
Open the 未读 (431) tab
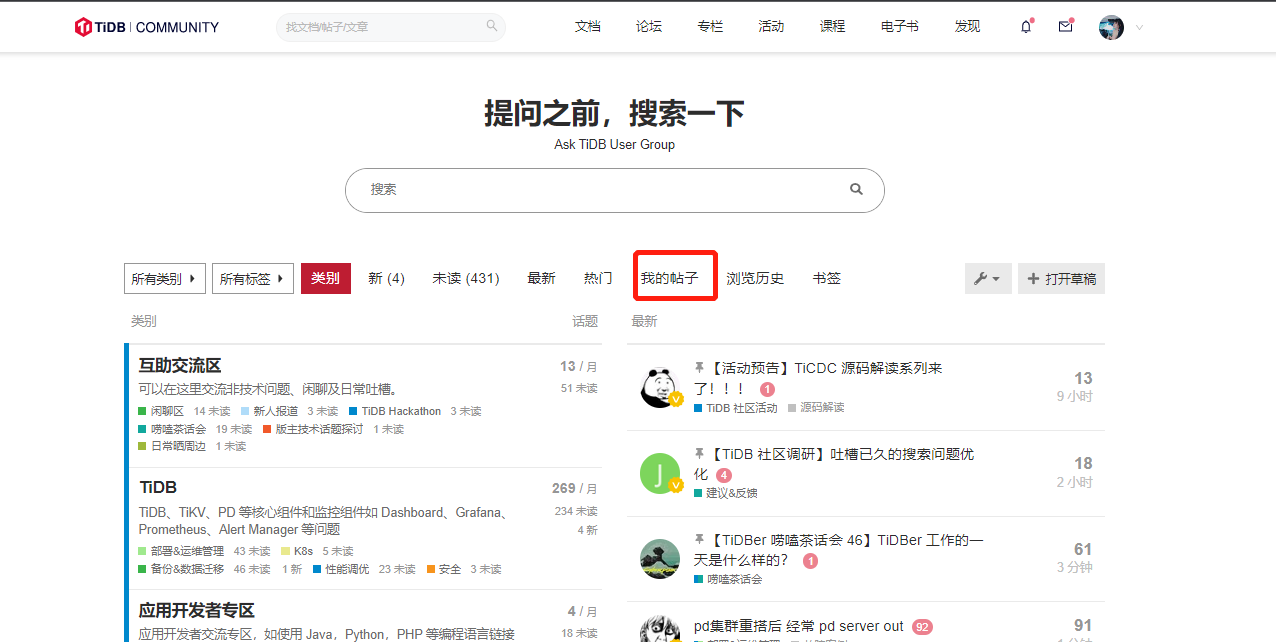click(466, 279)
